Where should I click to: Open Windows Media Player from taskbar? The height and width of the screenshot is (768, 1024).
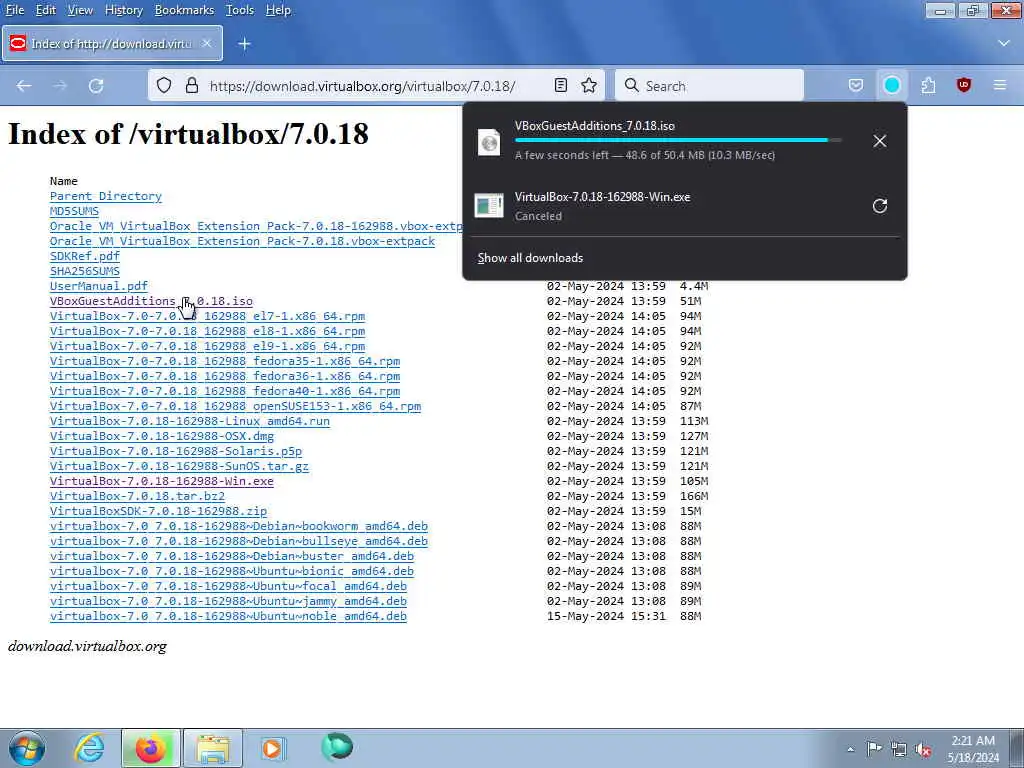tap(272, 748)
